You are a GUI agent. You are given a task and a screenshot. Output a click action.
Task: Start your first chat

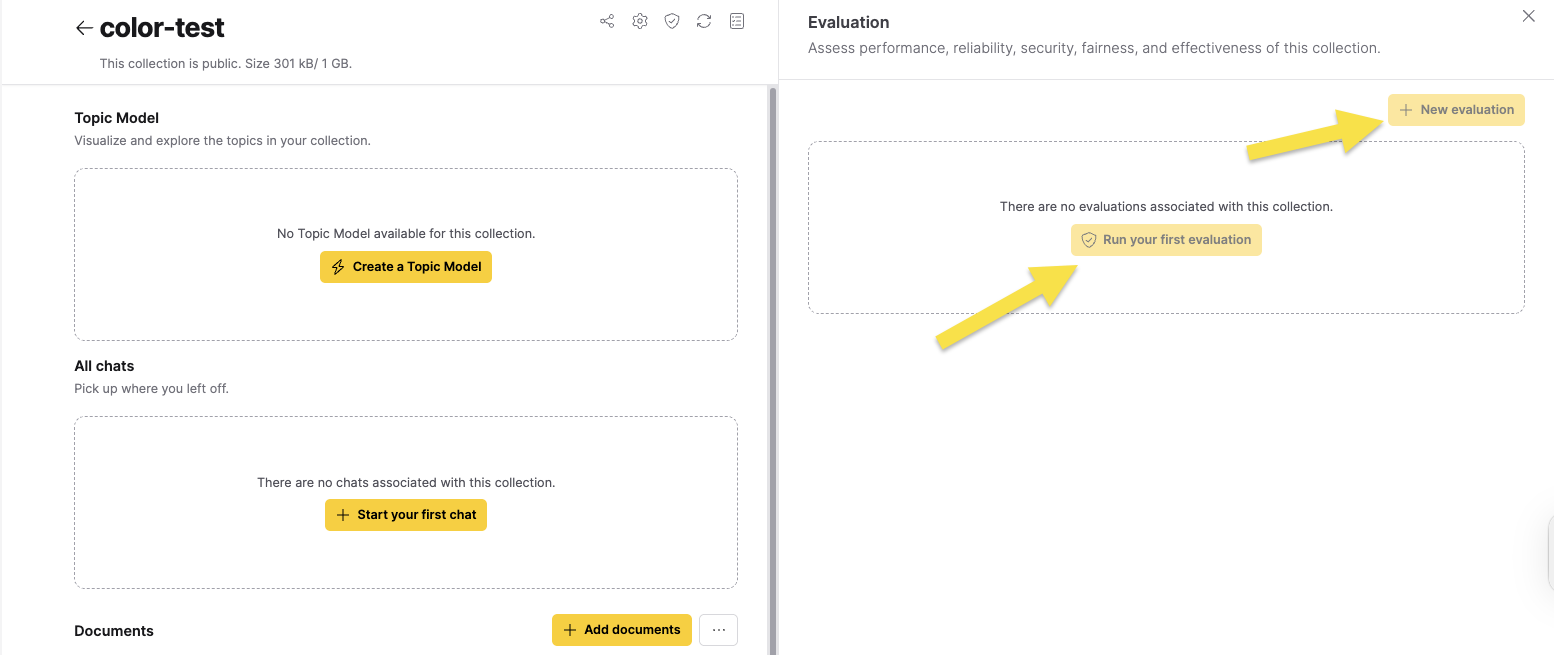pyautogui.click(x=405, y=514)
